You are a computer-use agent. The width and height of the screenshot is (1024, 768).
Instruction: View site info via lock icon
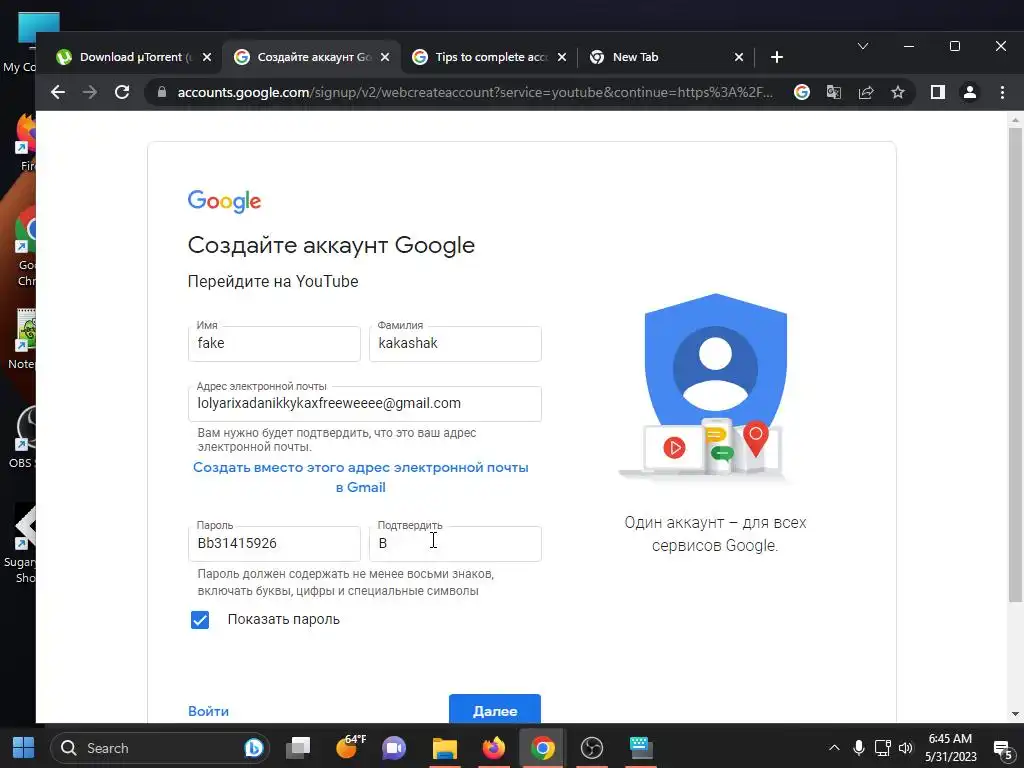[x=162, y=92]
